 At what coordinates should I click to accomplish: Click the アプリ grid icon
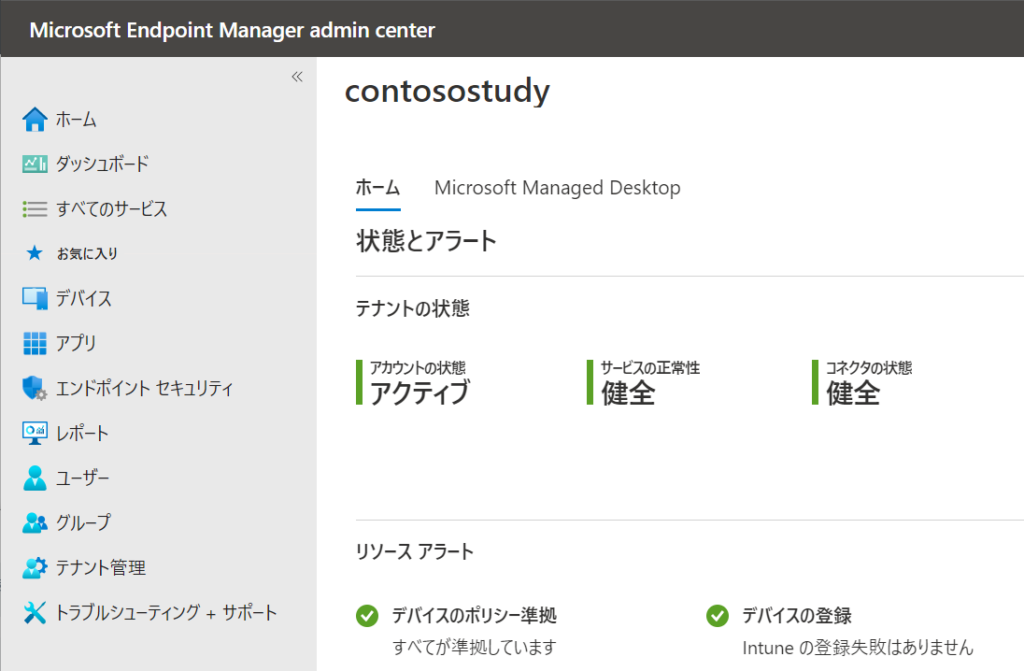pyautogui.click(x=35, y=343)
